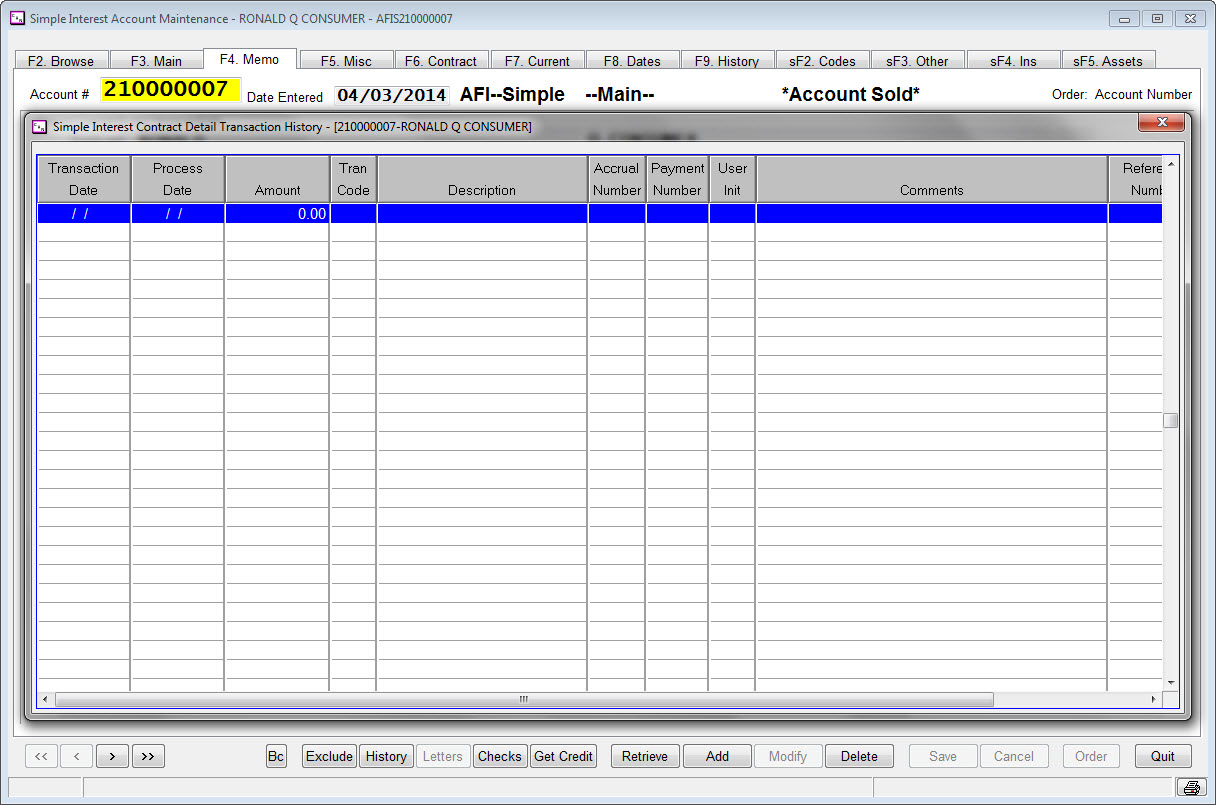Click the Bc button near the navigation arrows

pyautogui.click(x=276, y=756)
